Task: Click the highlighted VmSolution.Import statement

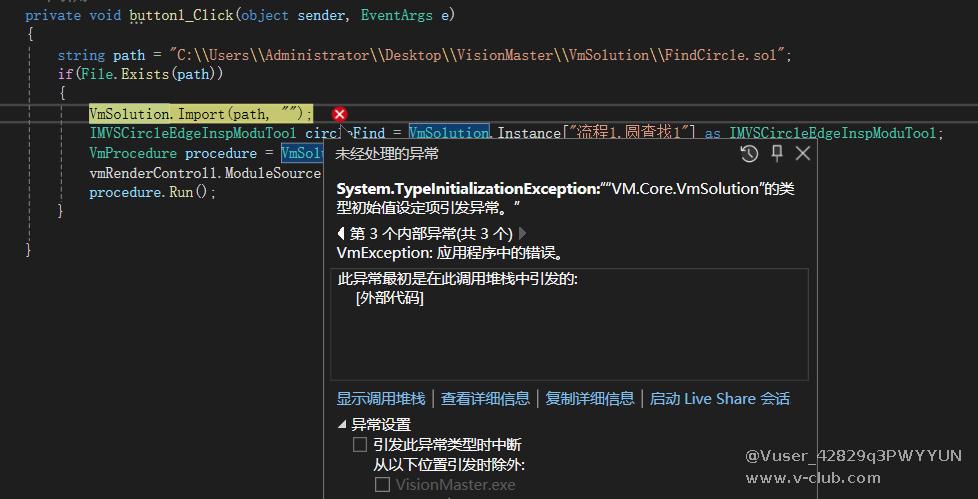Action: coord(201,114)
